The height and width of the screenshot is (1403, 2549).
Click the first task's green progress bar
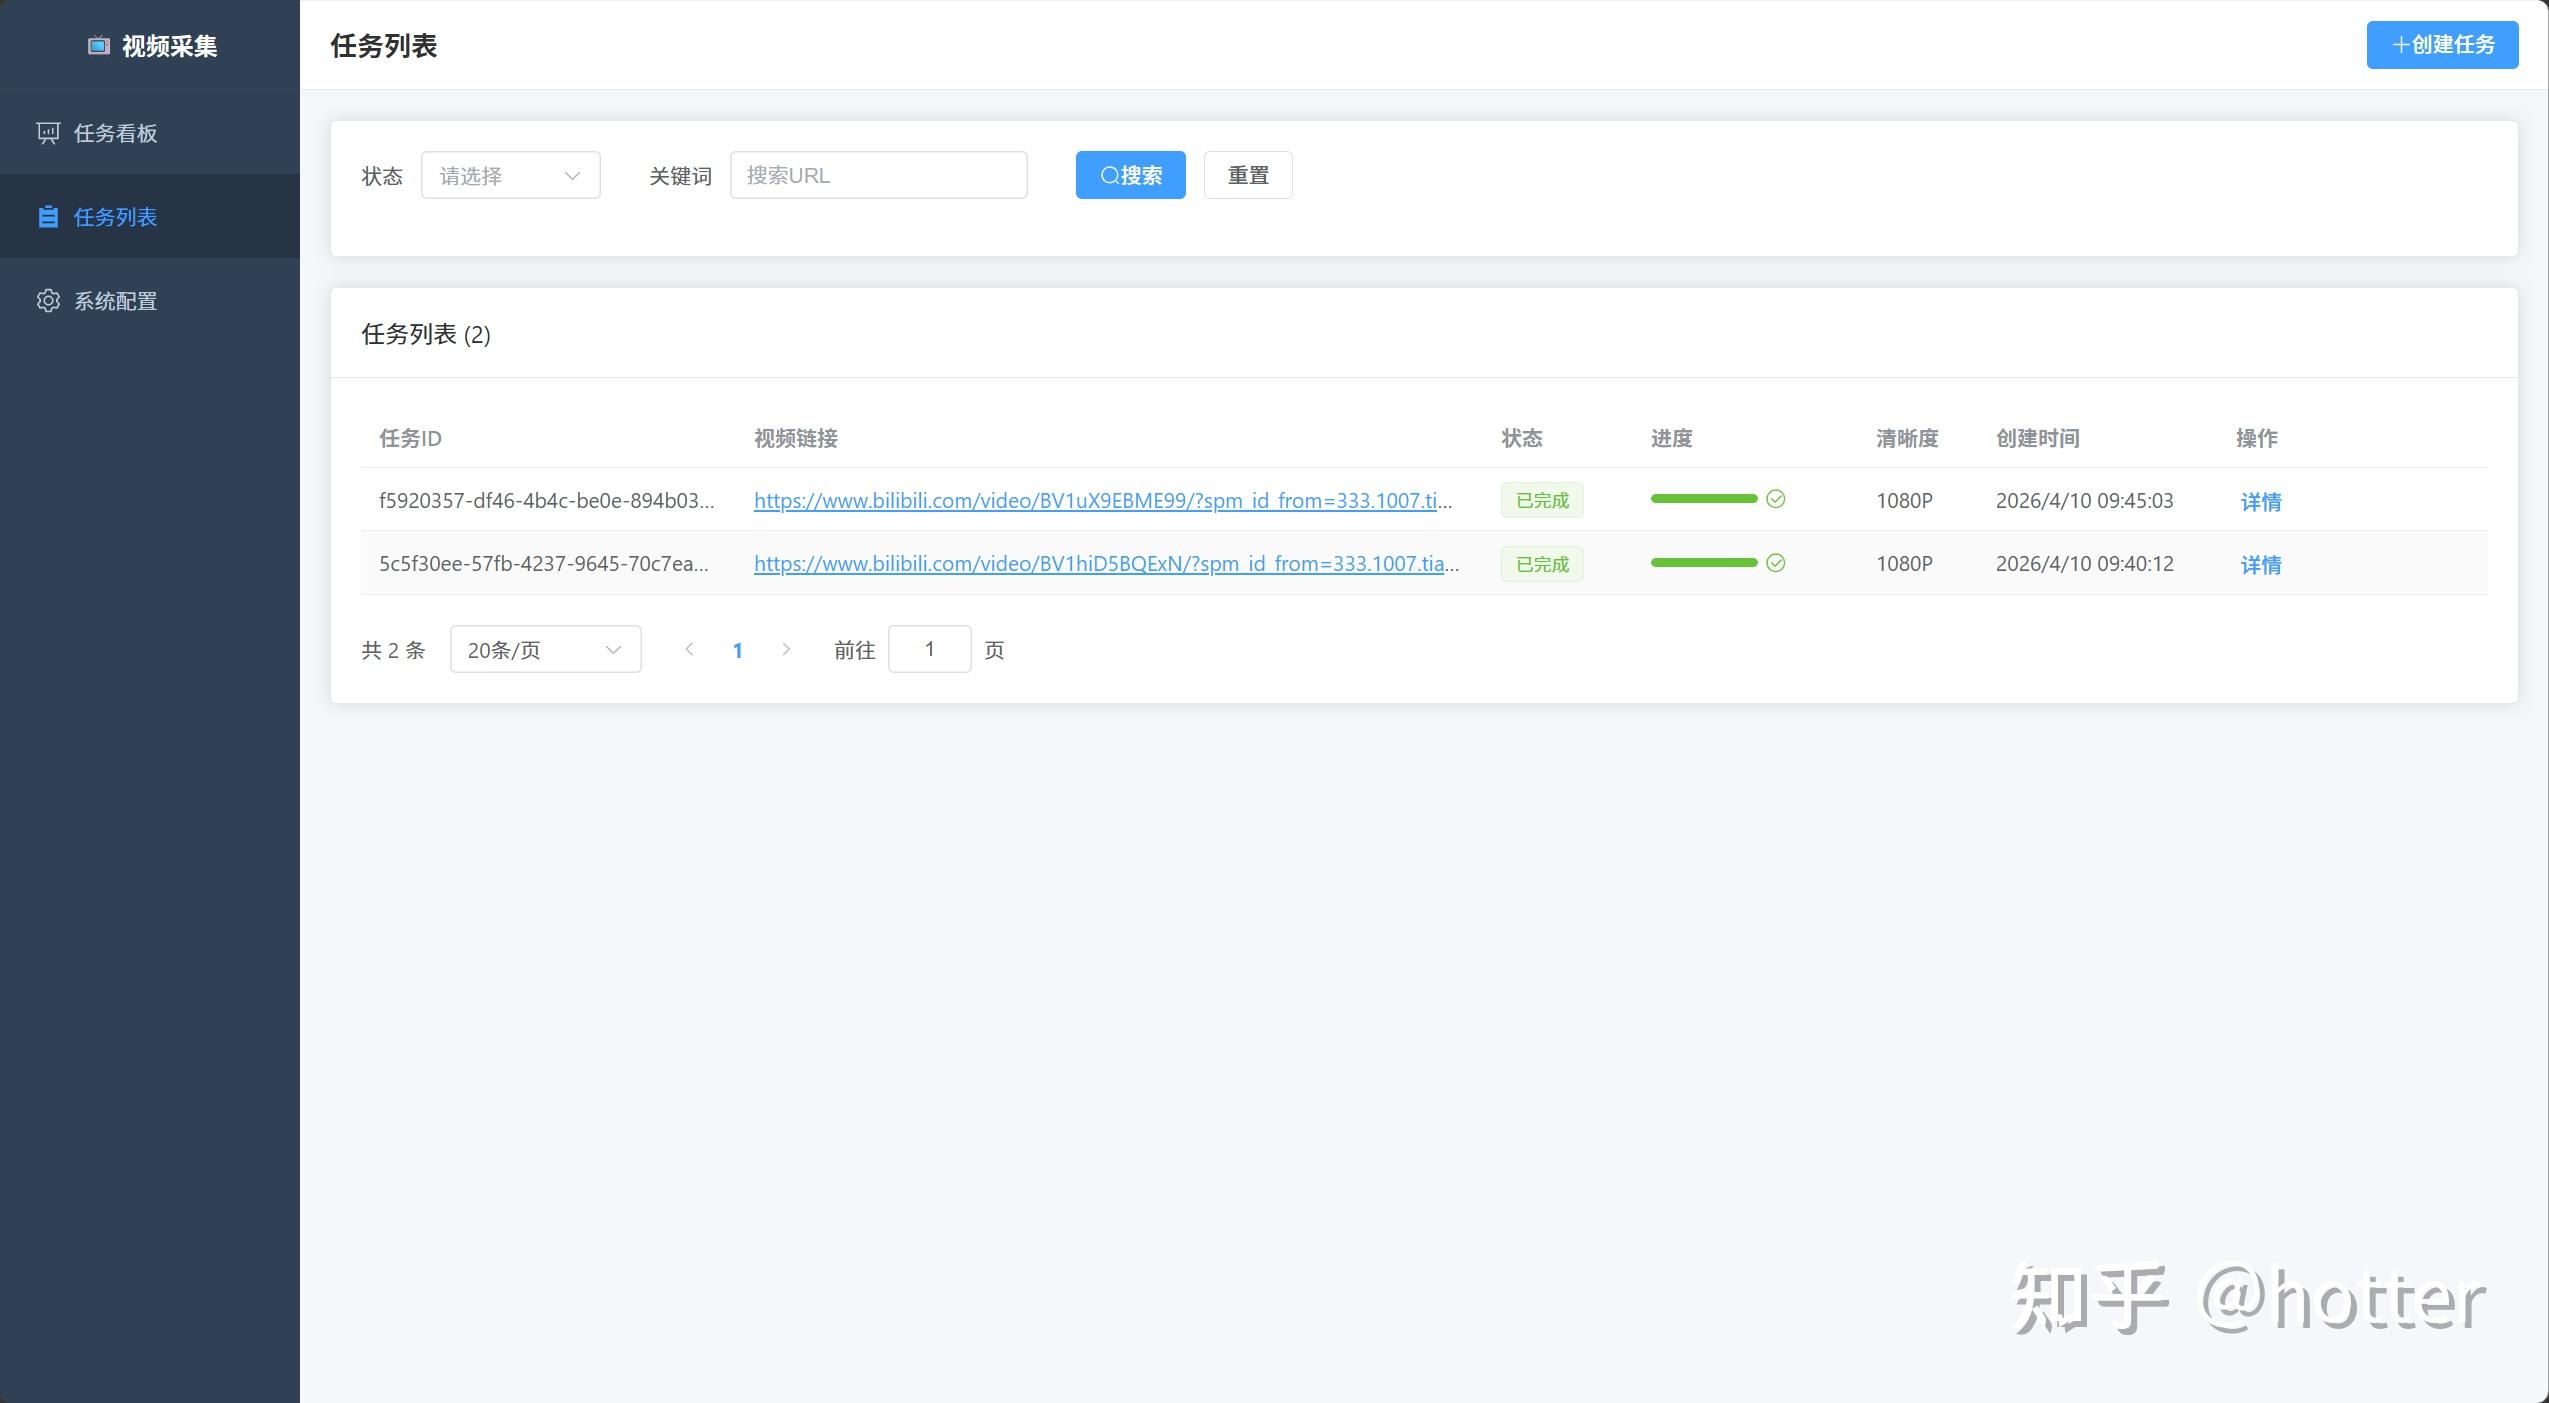tap(1703, 499)
